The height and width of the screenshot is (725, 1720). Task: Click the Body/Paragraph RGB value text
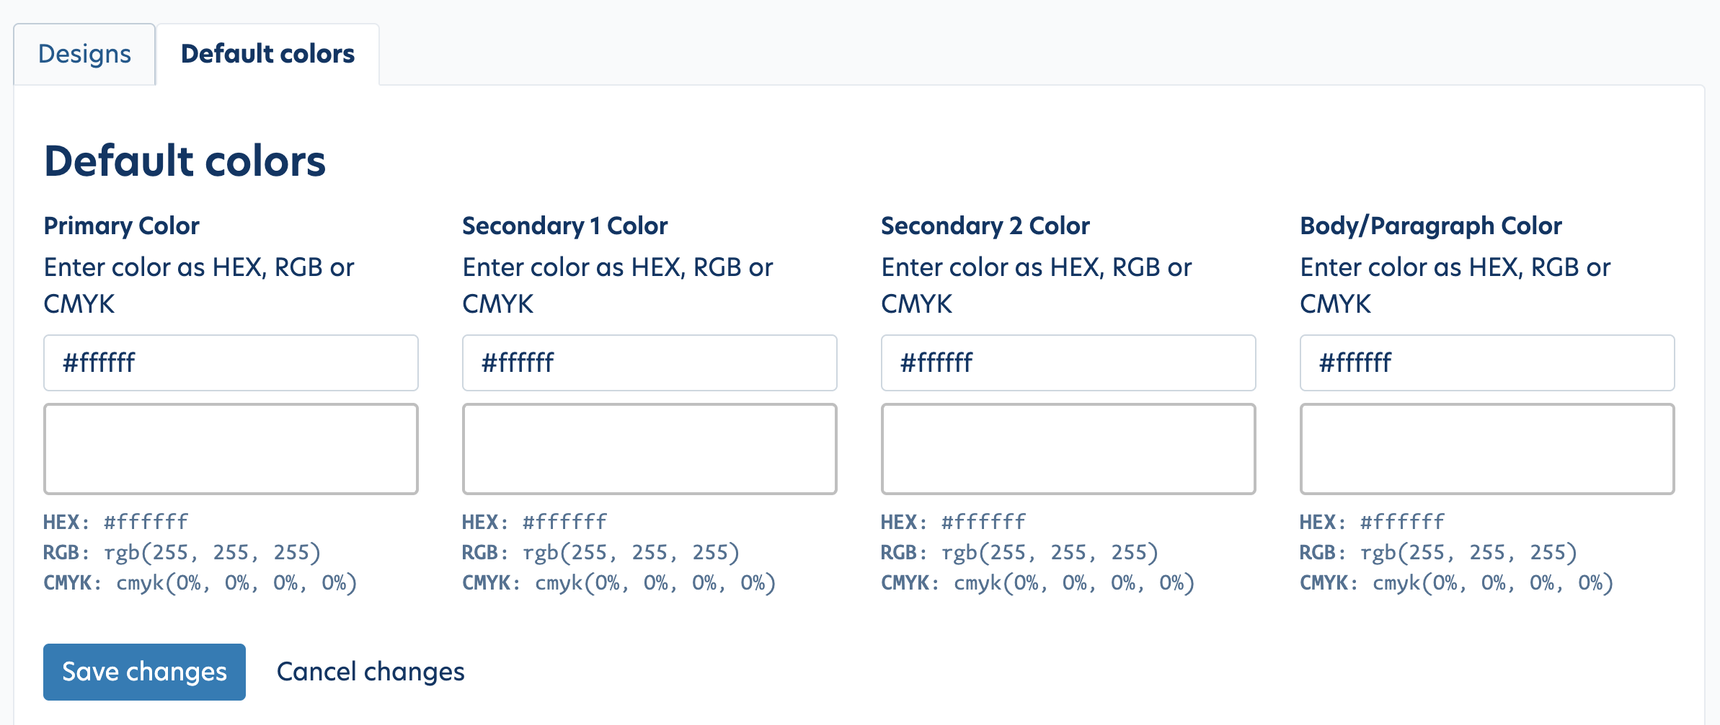1468,552
